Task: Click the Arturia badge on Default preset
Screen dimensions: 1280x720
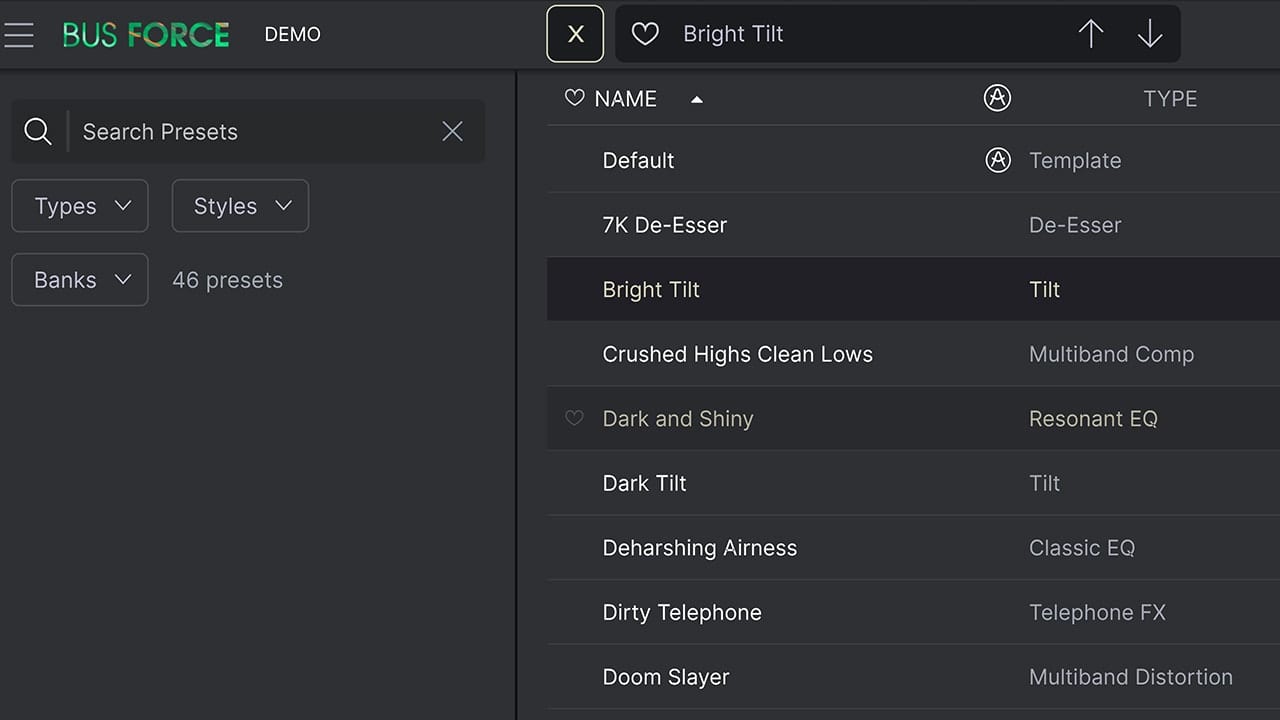Action: [x=998, y=160]
